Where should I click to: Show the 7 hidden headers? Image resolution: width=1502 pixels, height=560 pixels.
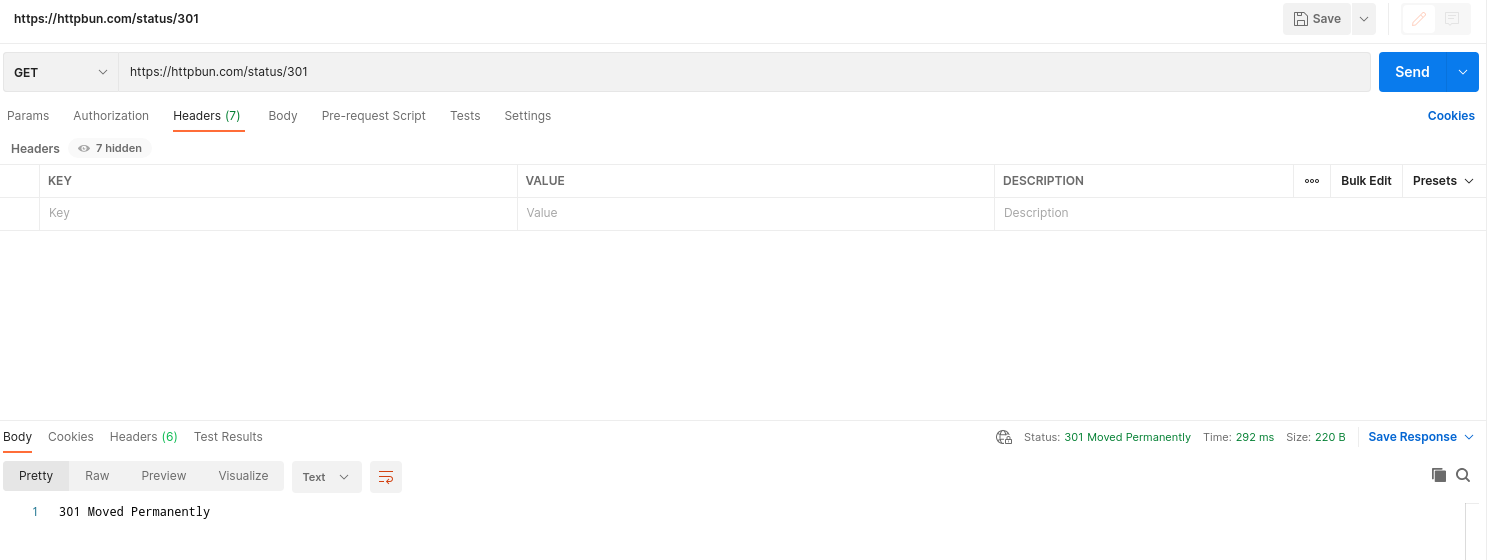pos(110,148)
